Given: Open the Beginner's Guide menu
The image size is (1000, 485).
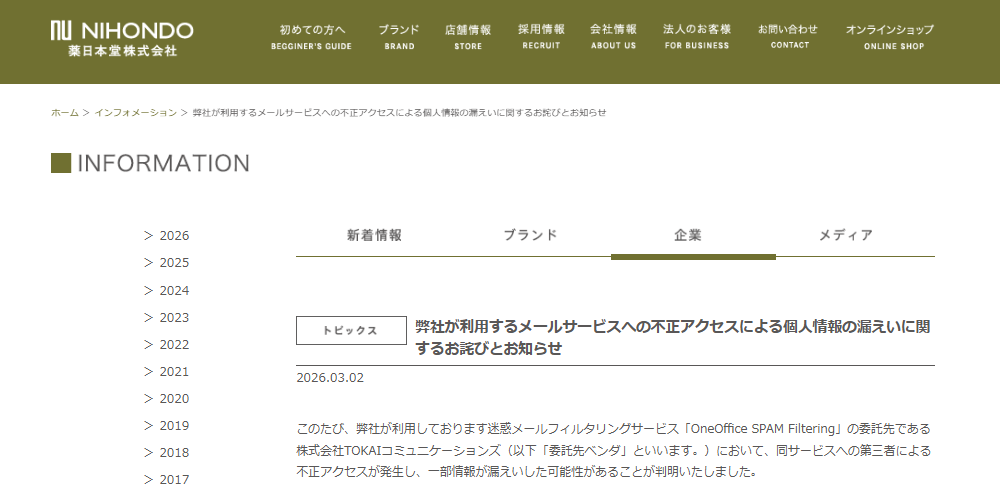Looking at the screenshot, I should pos(311,37).
